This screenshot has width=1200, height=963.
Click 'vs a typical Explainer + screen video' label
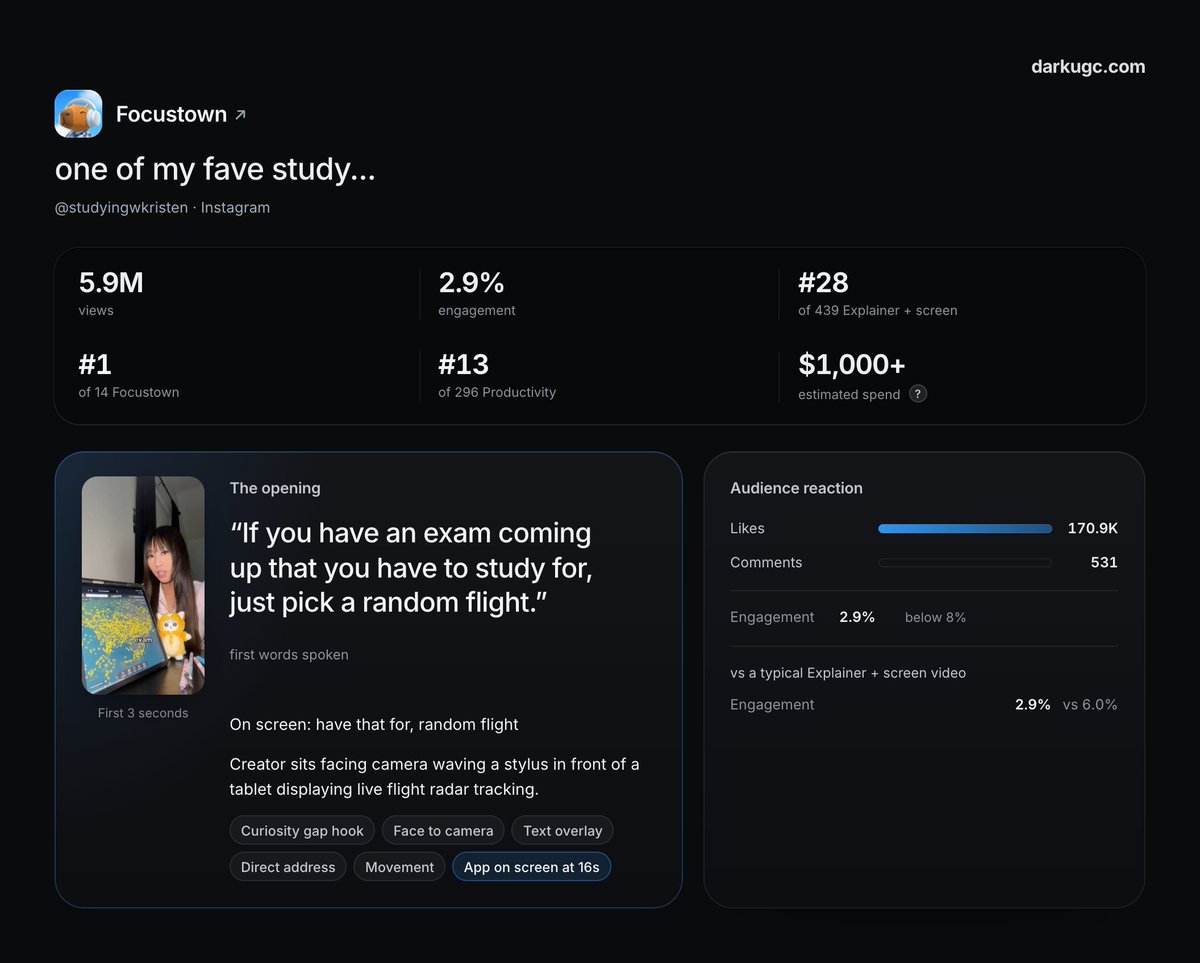(x=848, y=673)
